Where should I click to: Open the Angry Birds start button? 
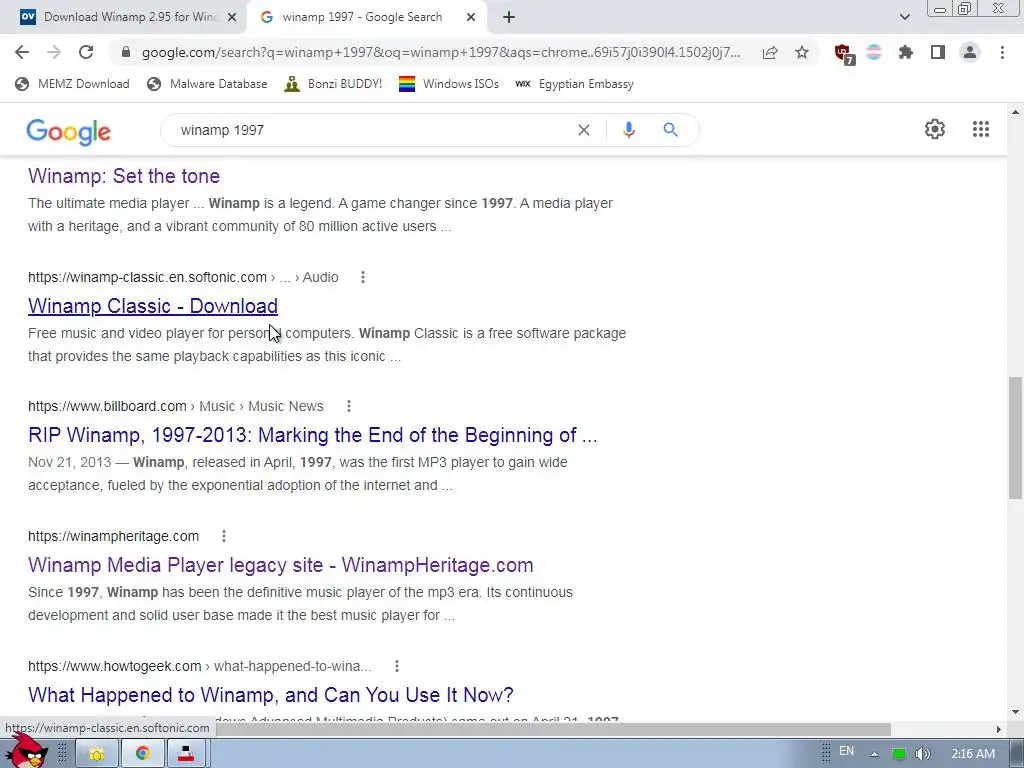26,751
